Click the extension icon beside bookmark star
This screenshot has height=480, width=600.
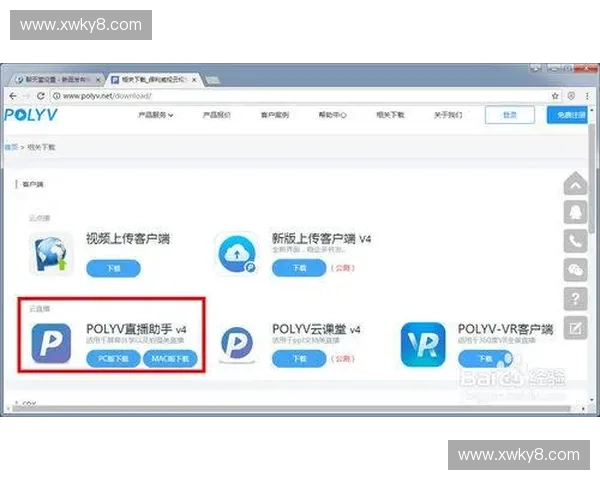[571, 96]
